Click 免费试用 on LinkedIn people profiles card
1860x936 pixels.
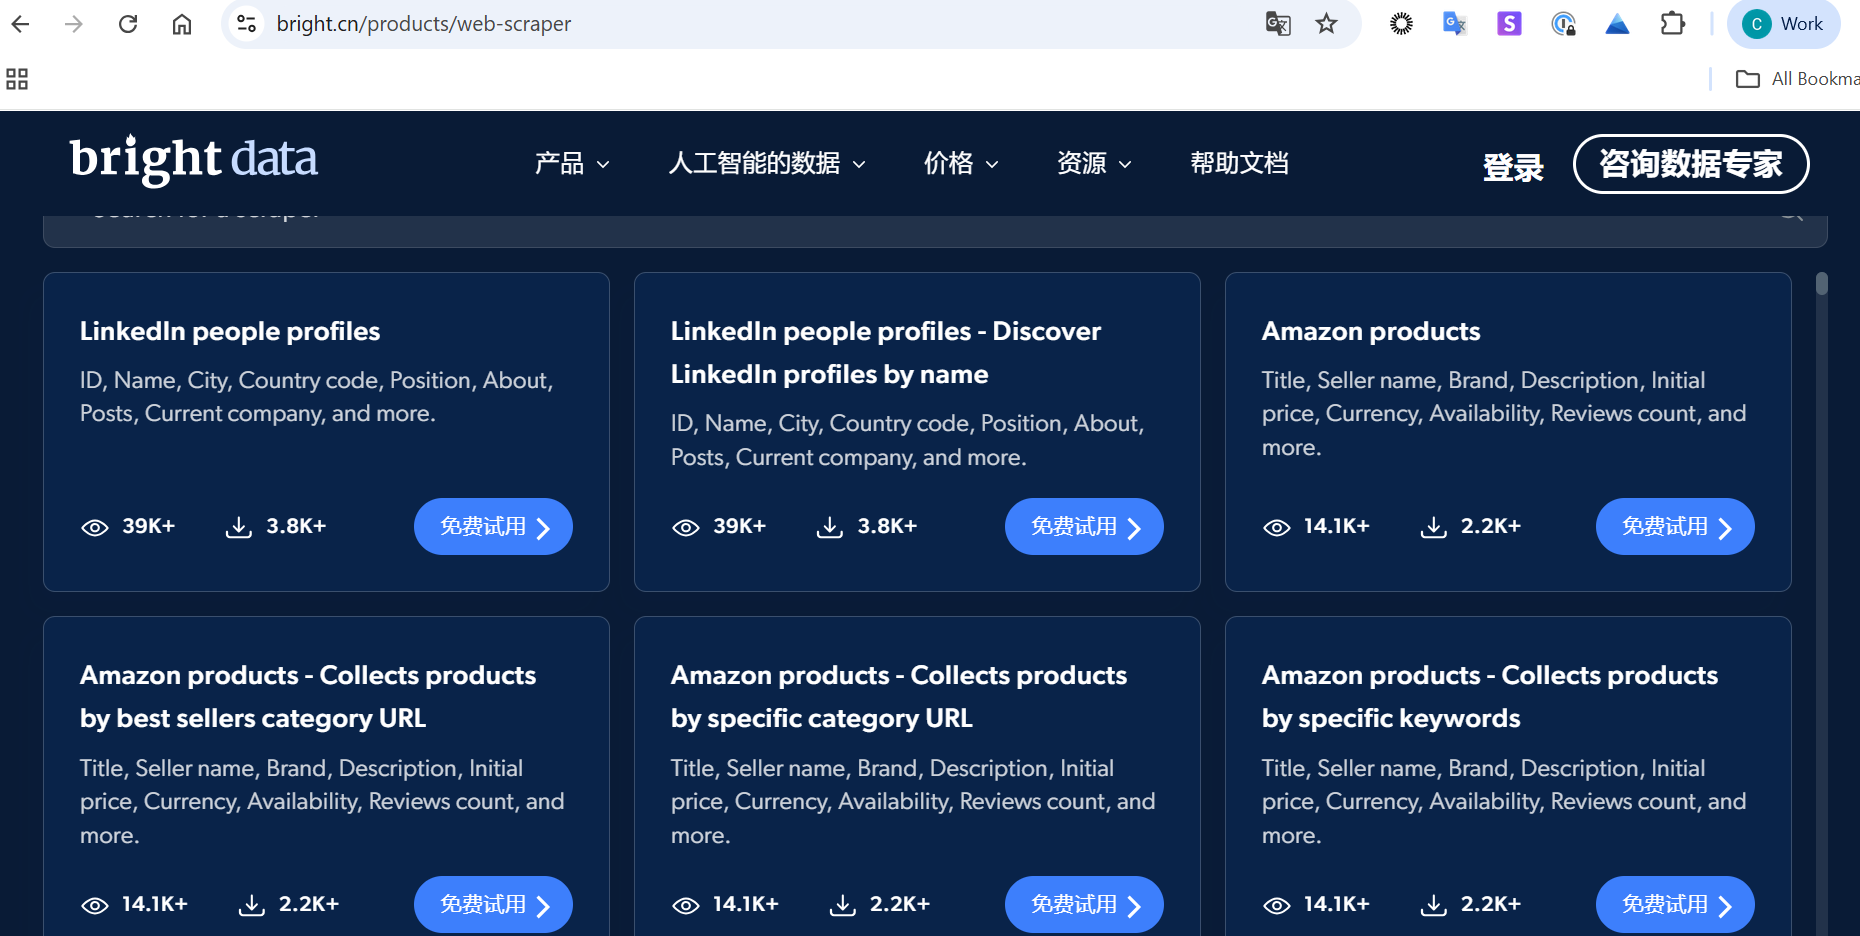tap(493, 527)
